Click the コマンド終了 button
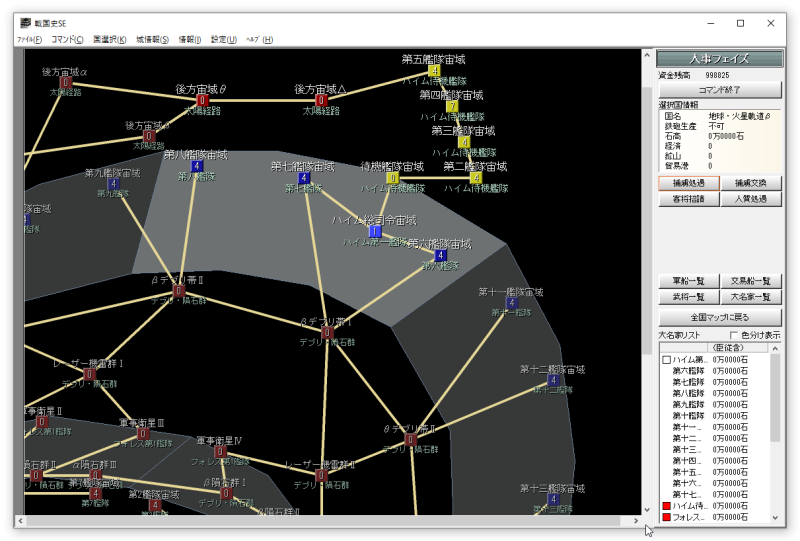800x541 pixels. coord(720,90)
